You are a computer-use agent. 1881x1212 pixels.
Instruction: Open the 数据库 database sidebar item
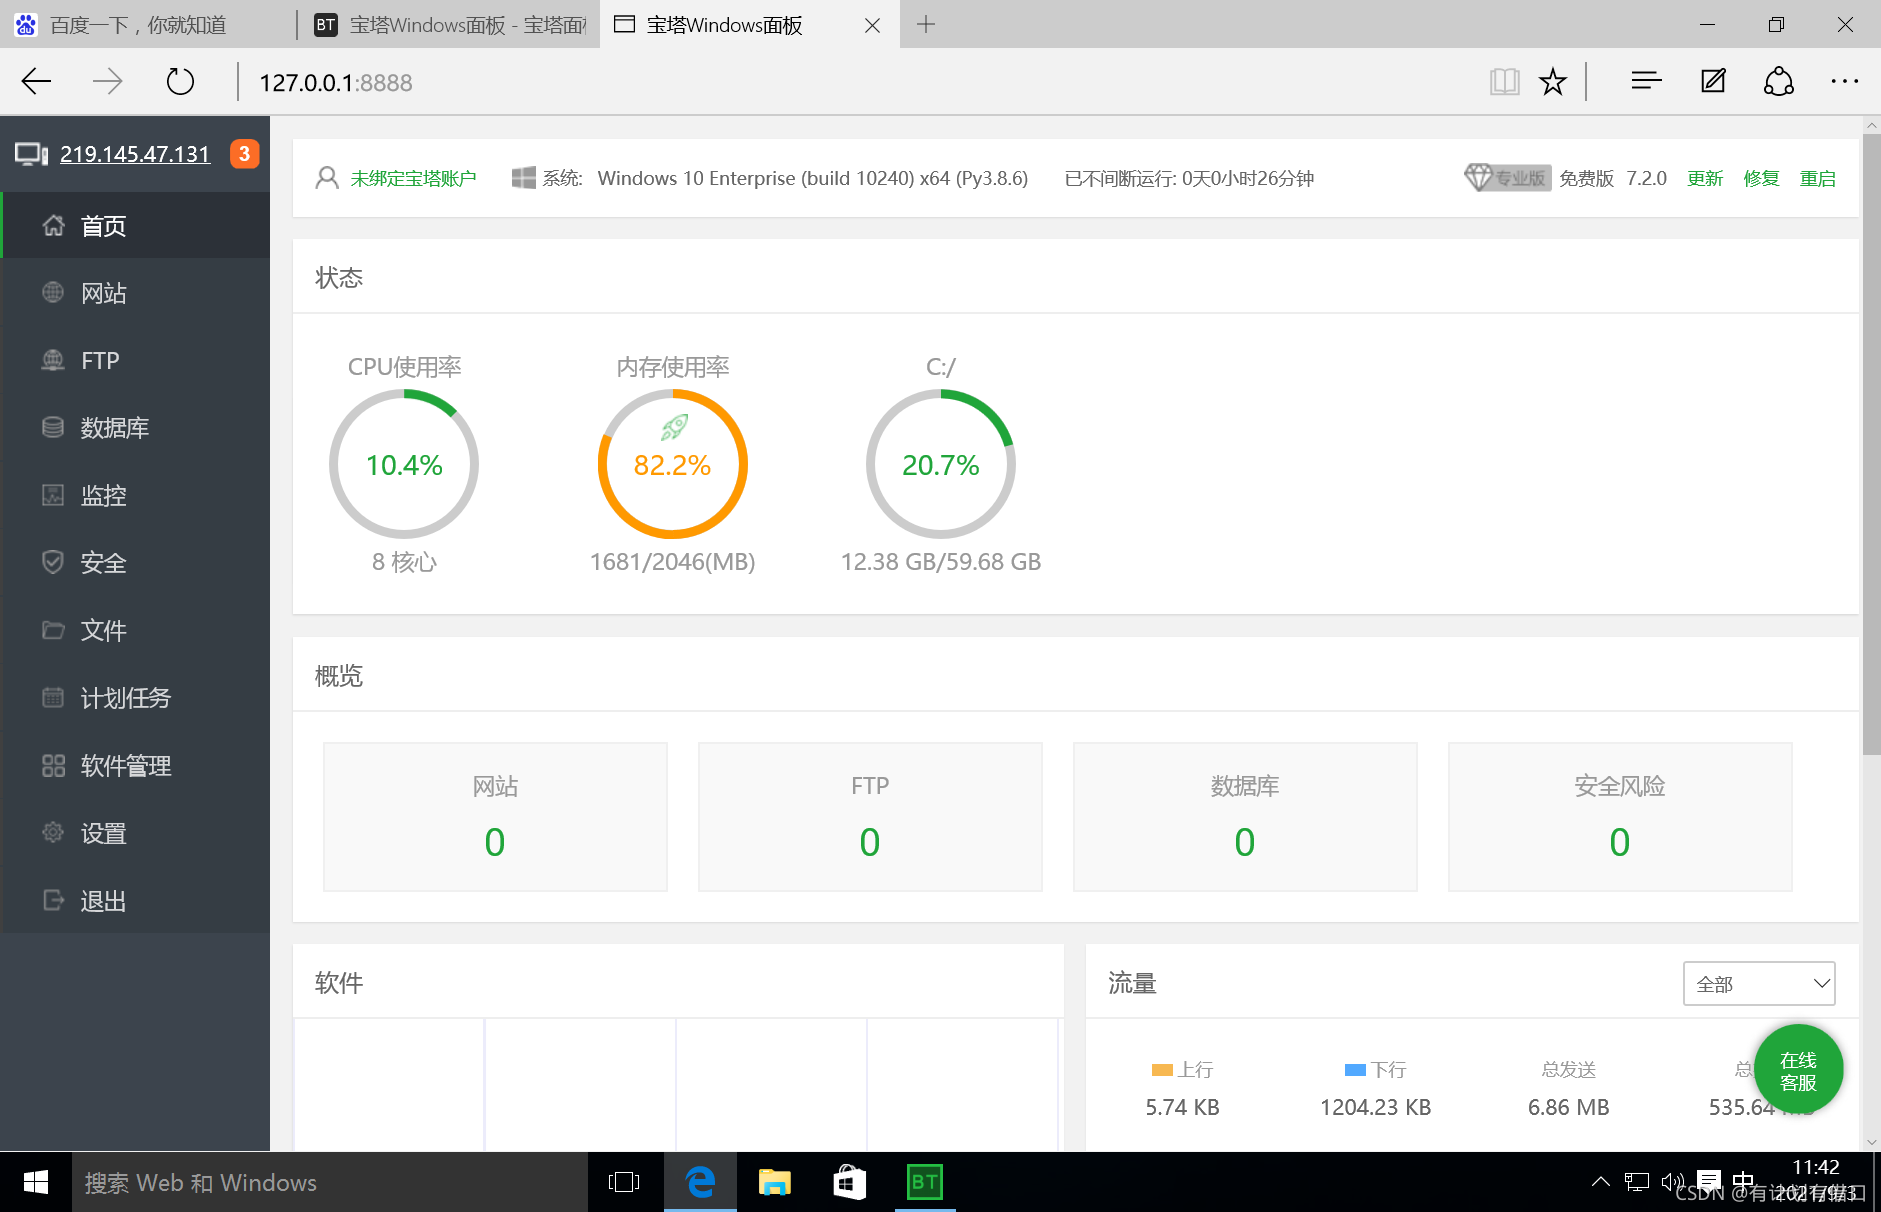136,428
